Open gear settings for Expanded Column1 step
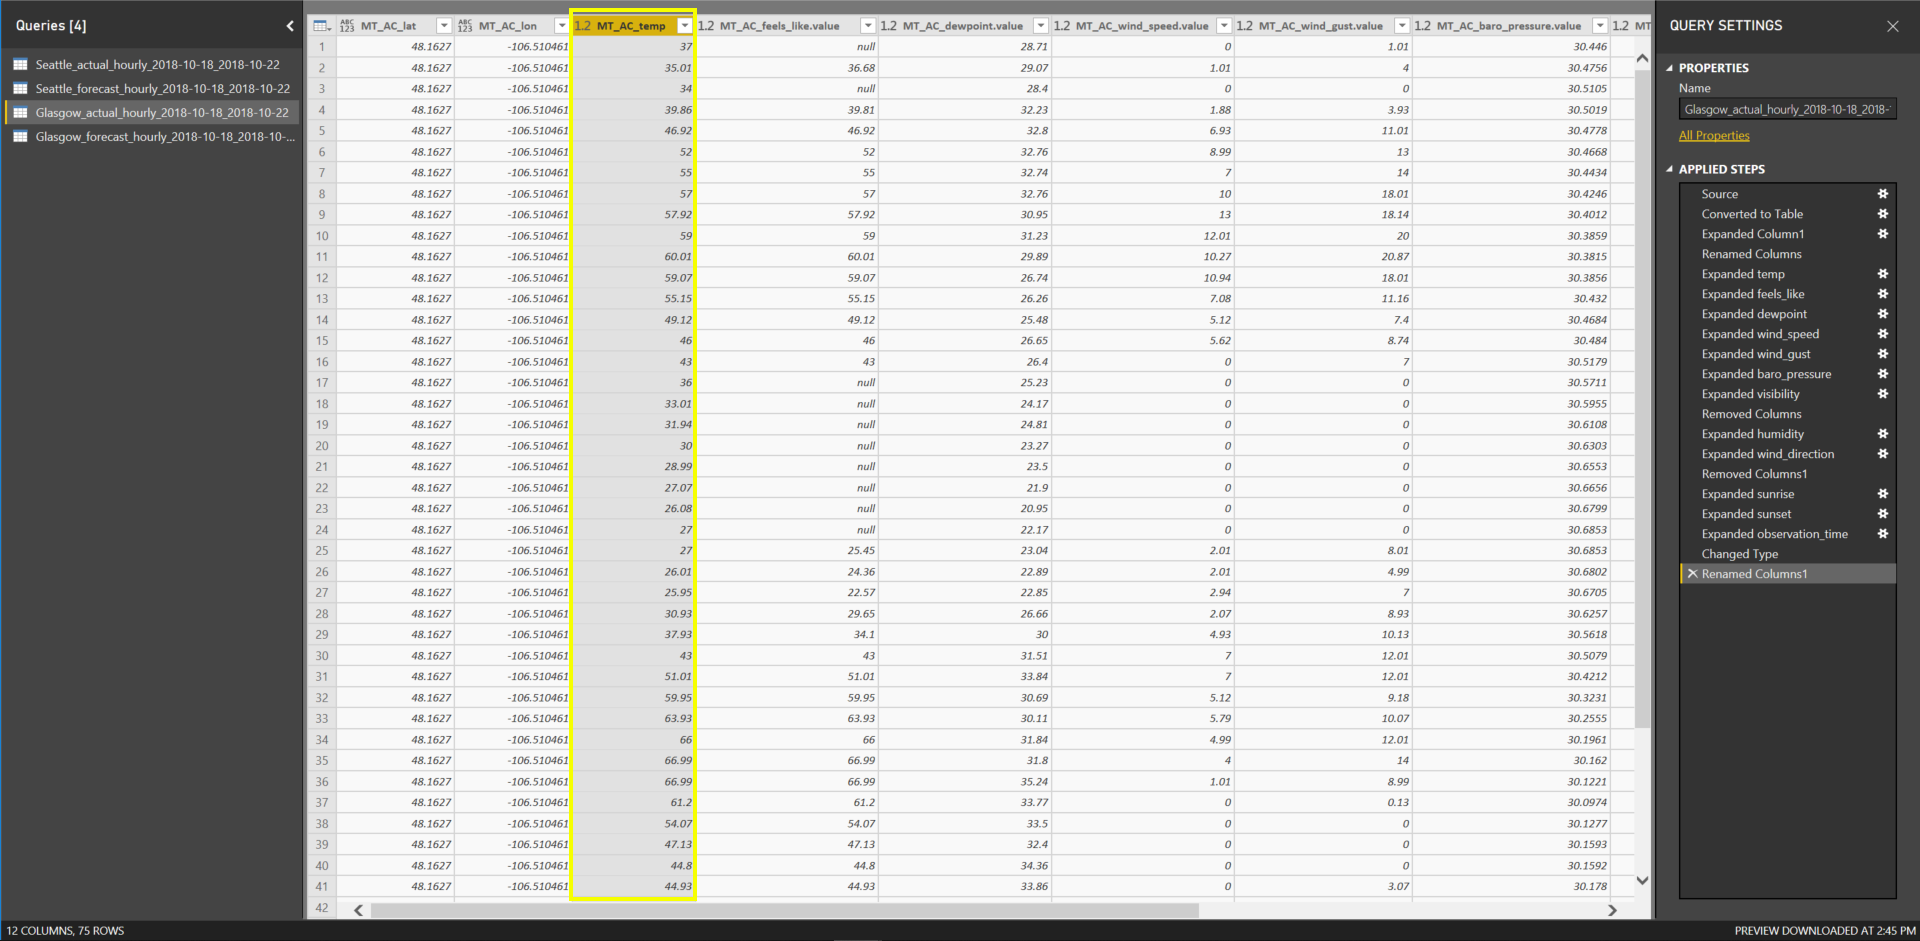1920x941 pixels. (x=1882, y=234)
